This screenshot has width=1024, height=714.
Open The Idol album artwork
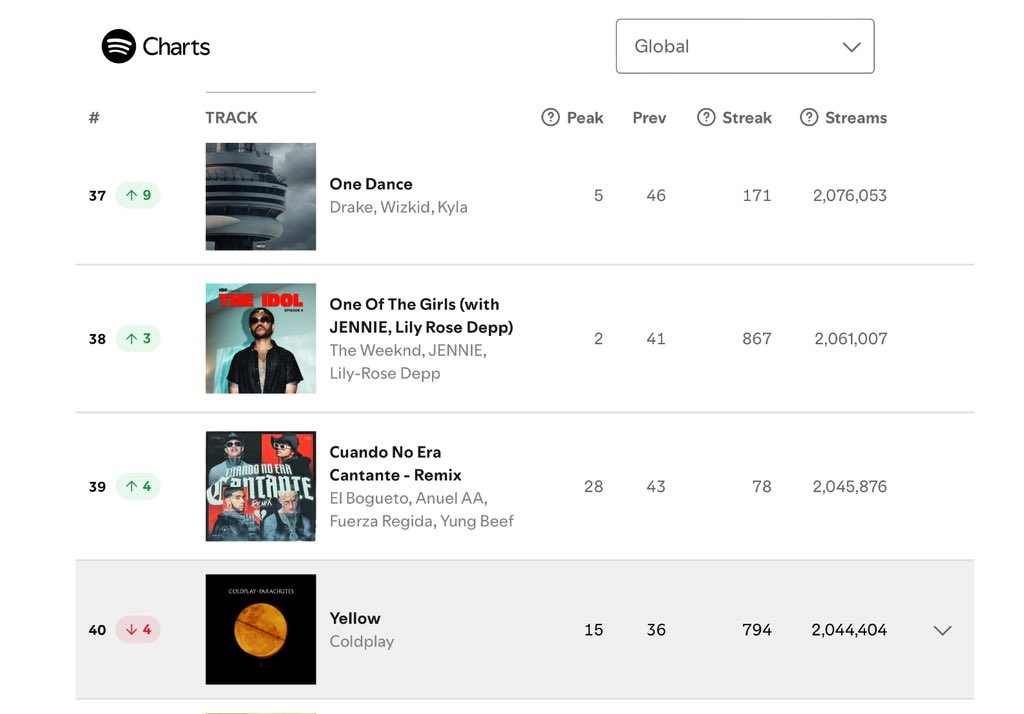[260, 338]
